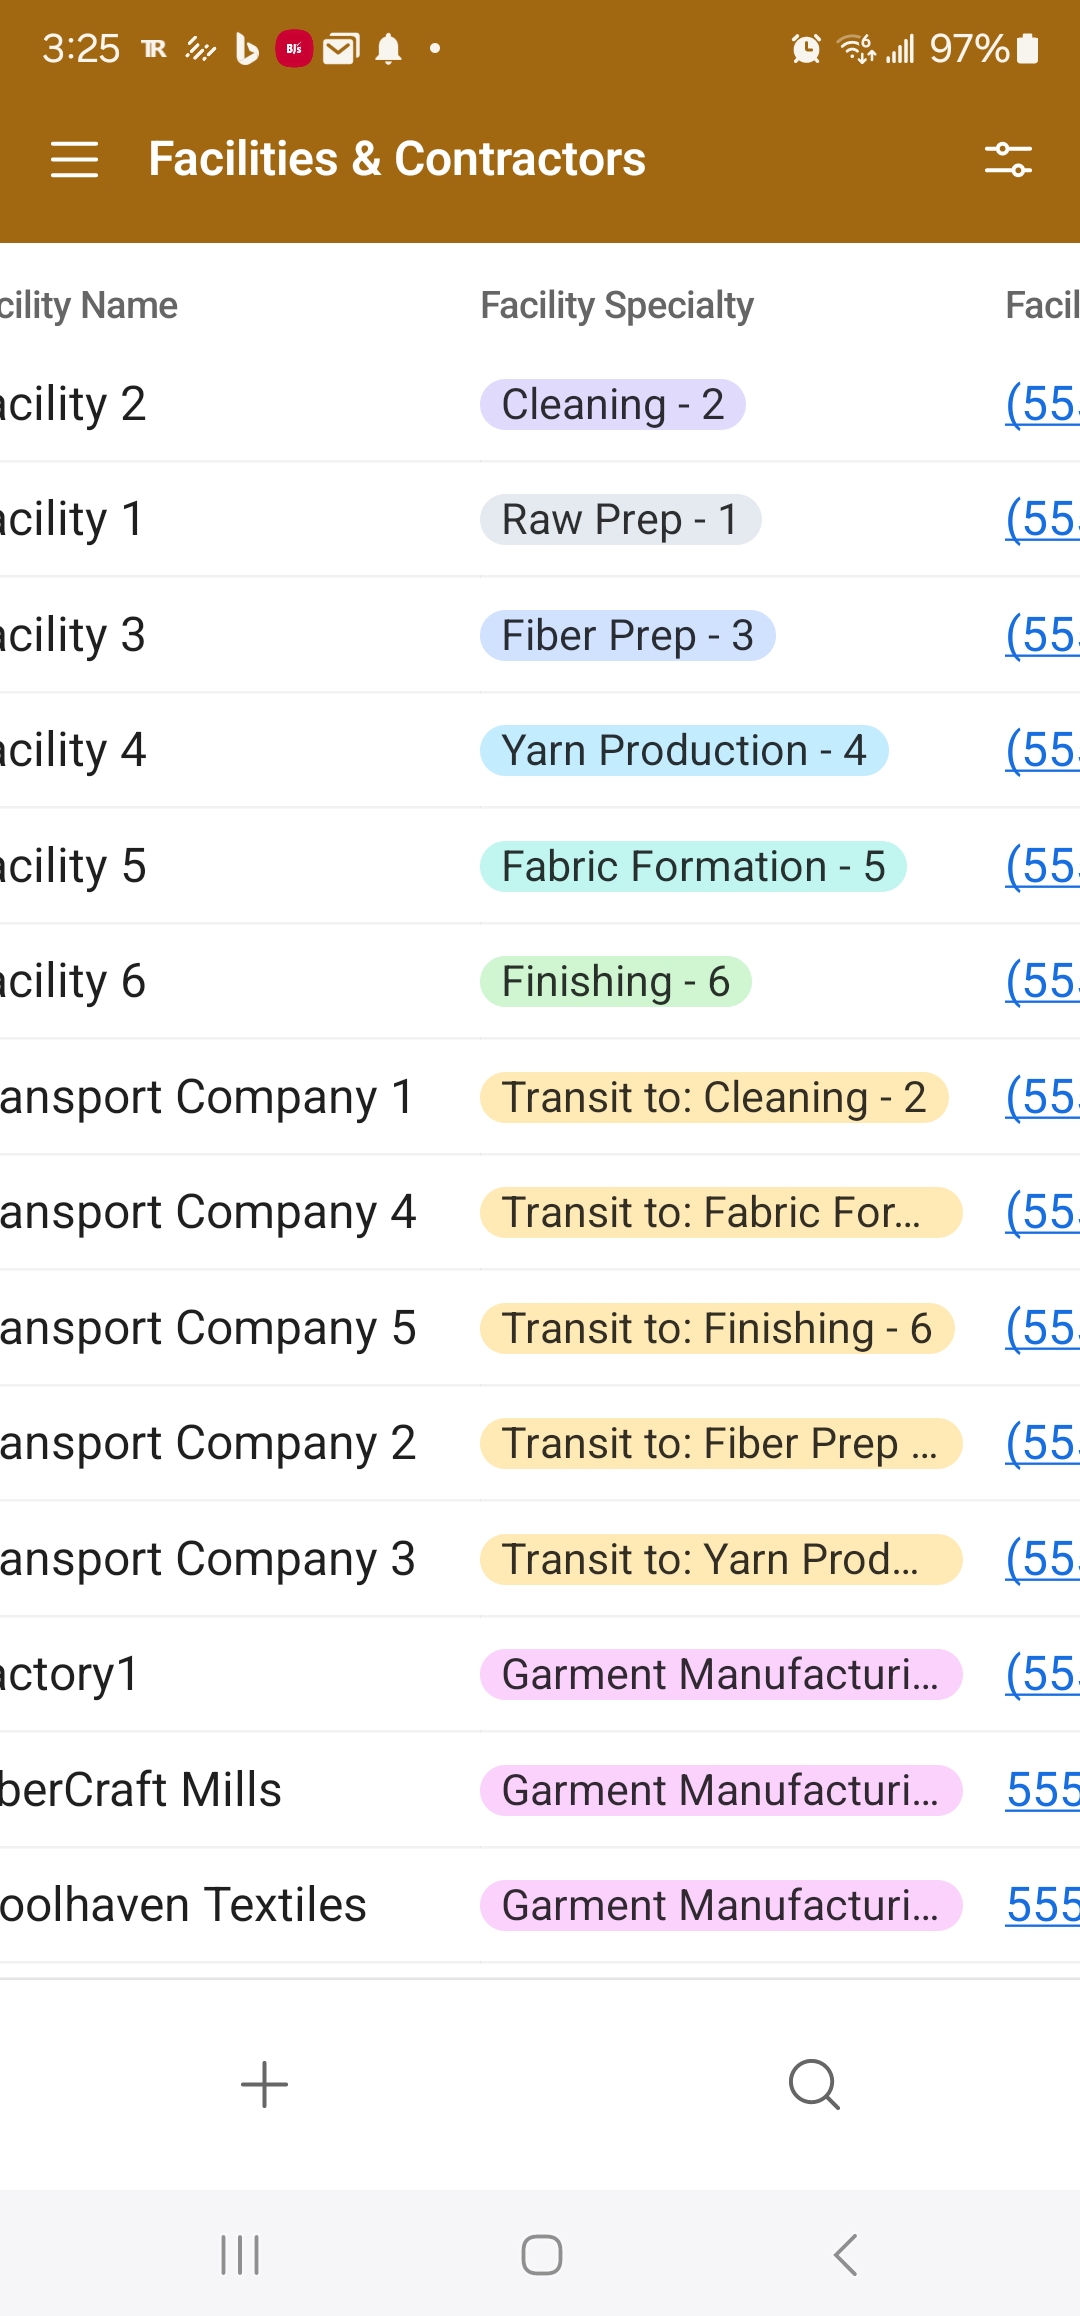Tap the Raw Prep - 1 tag
Screen dimensions: 1080x2316
(x=620, y=520)
